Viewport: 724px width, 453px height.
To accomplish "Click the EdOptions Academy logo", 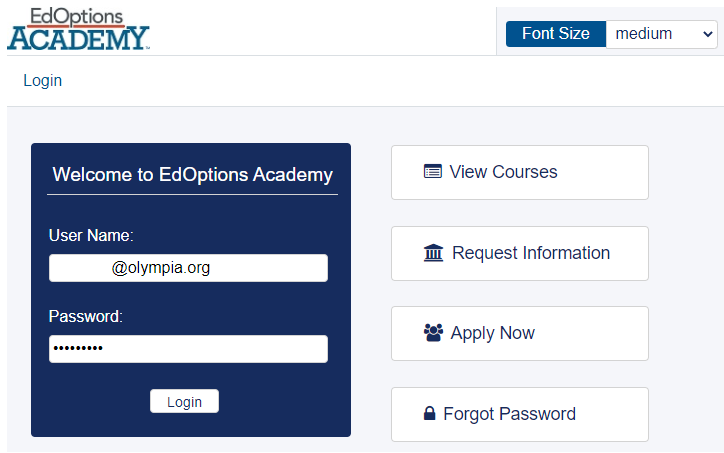I will (x=78, y=29).
